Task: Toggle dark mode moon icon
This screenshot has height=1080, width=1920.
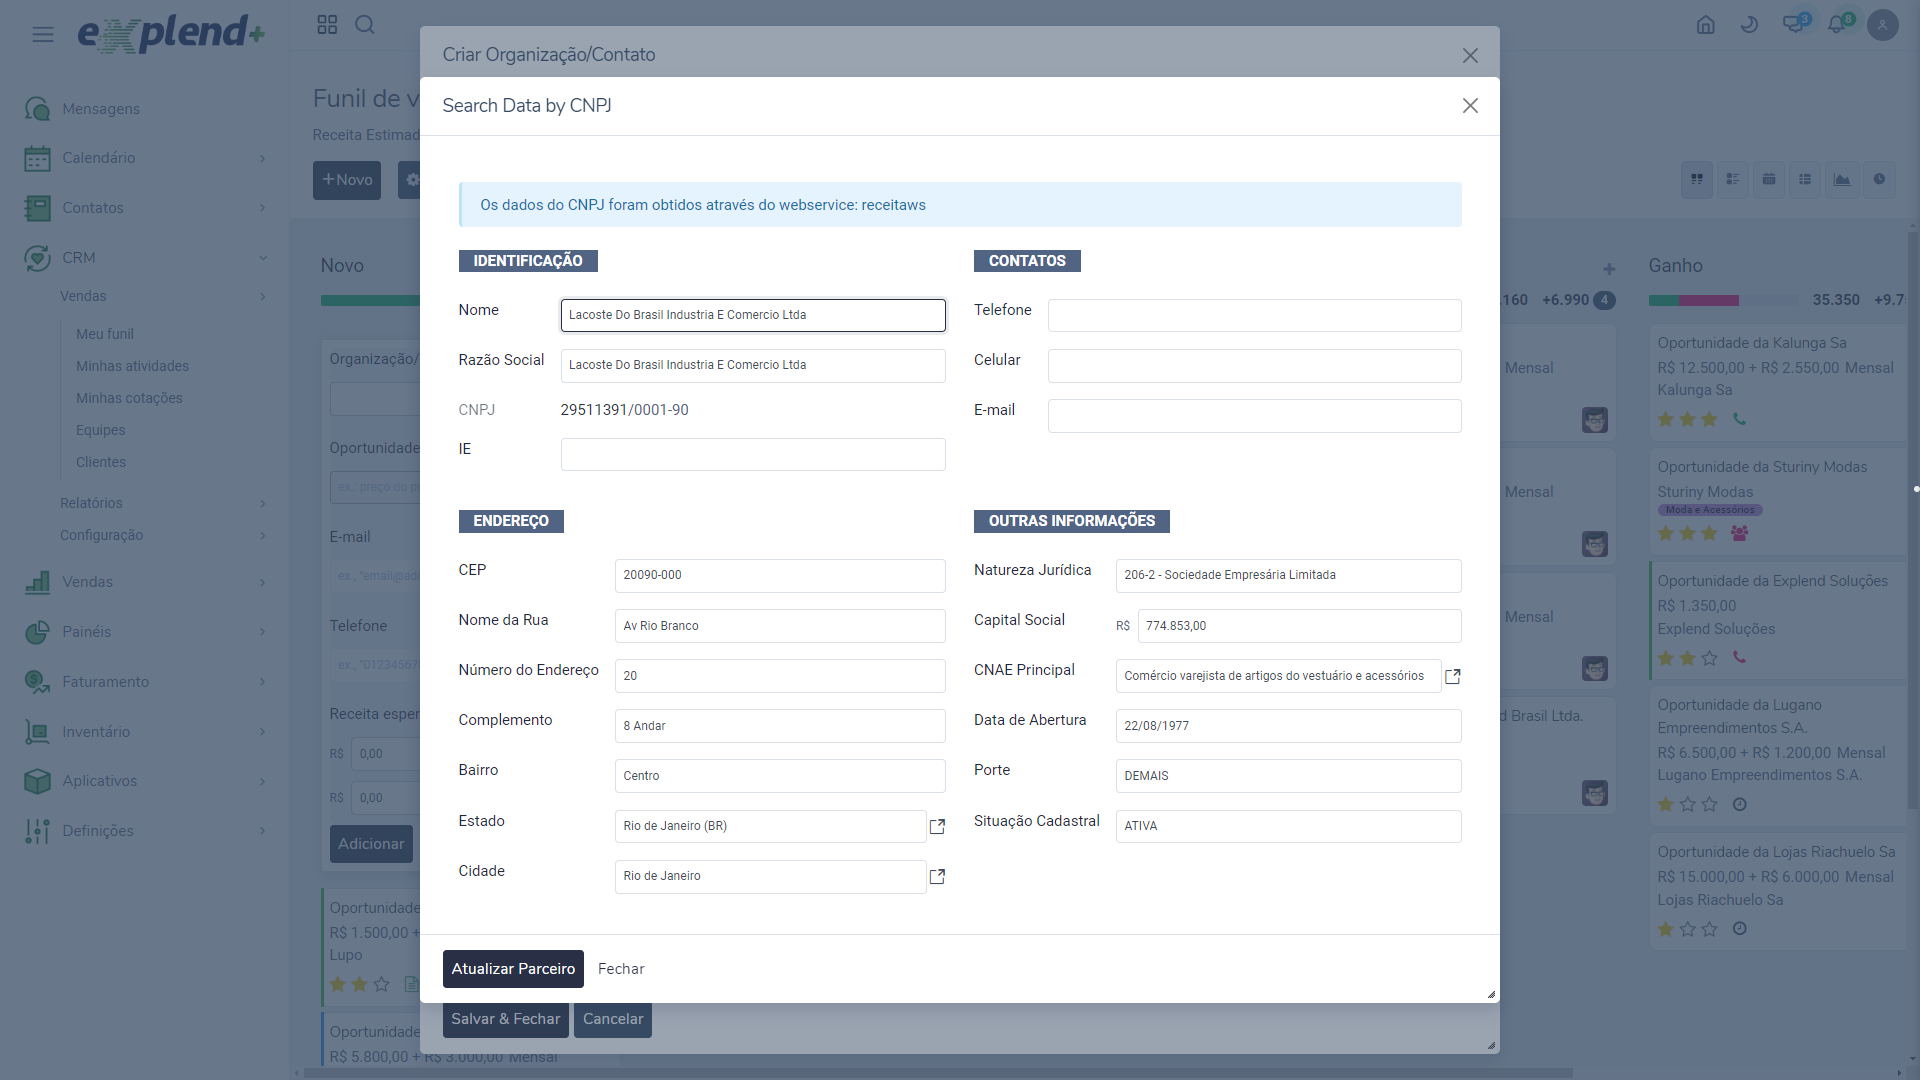Action: 1749,25
